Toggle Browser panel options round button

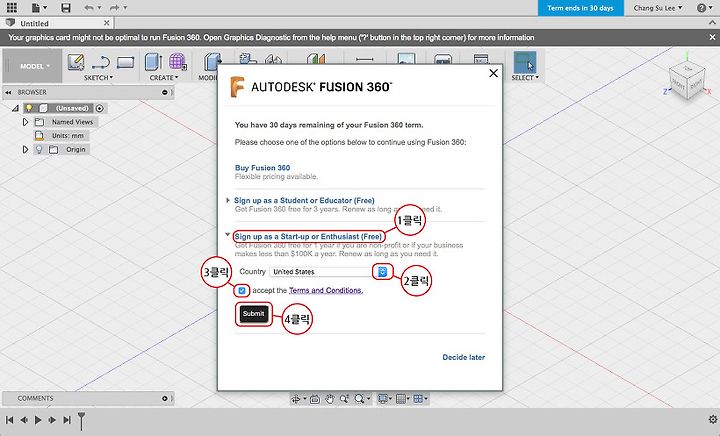click(164, 92)
